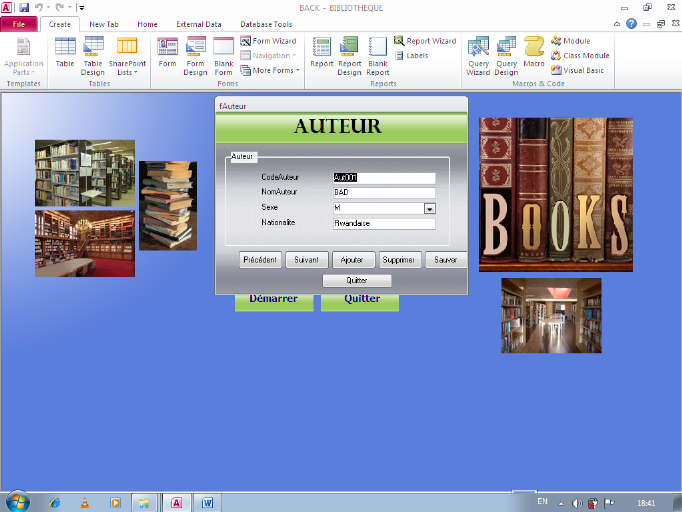Open Query Design

(x=506, y=56)
